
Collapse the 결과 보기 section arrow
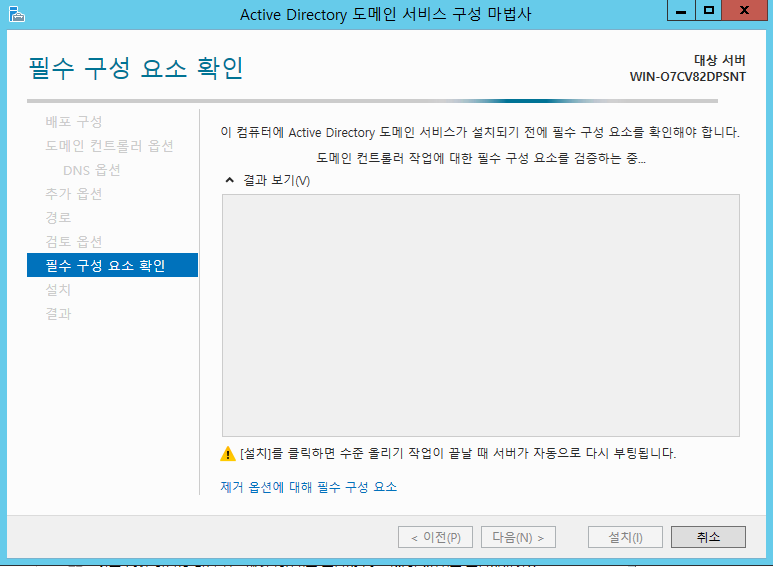[229, 180]
